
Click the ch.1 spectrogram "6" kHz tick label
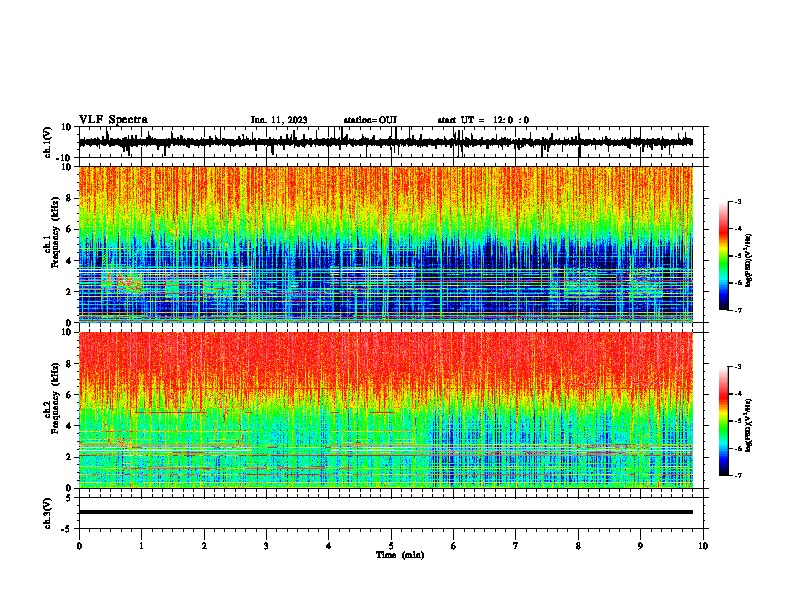(70, 229)
